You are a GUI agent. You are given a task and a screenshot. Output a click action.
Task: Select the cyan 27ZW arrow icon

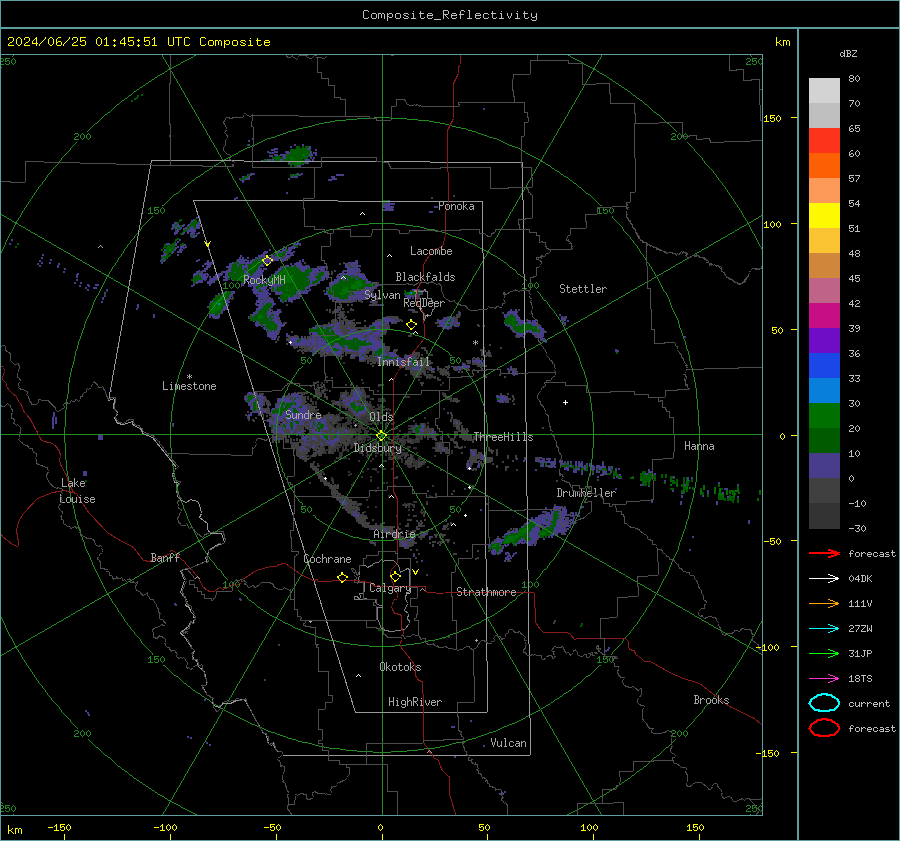pyautogui.click(x=824, y=629)
